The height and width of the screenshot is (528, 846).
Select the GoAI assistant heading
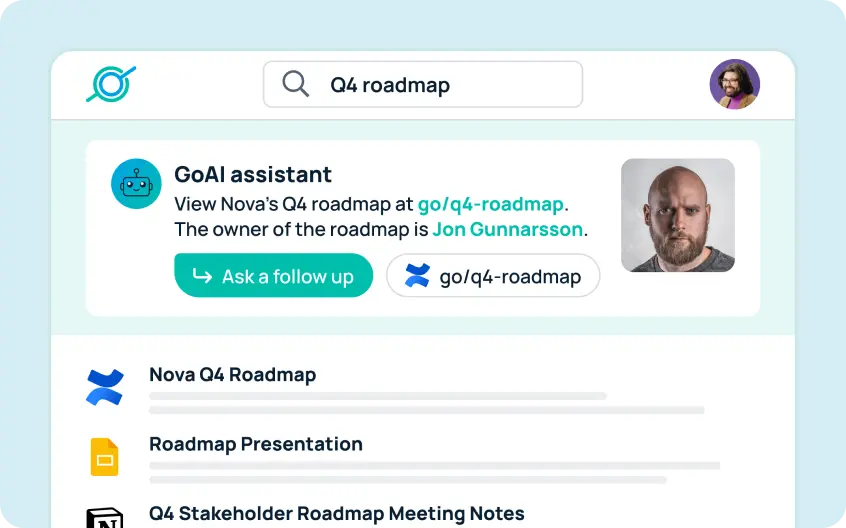coord(253,175)
